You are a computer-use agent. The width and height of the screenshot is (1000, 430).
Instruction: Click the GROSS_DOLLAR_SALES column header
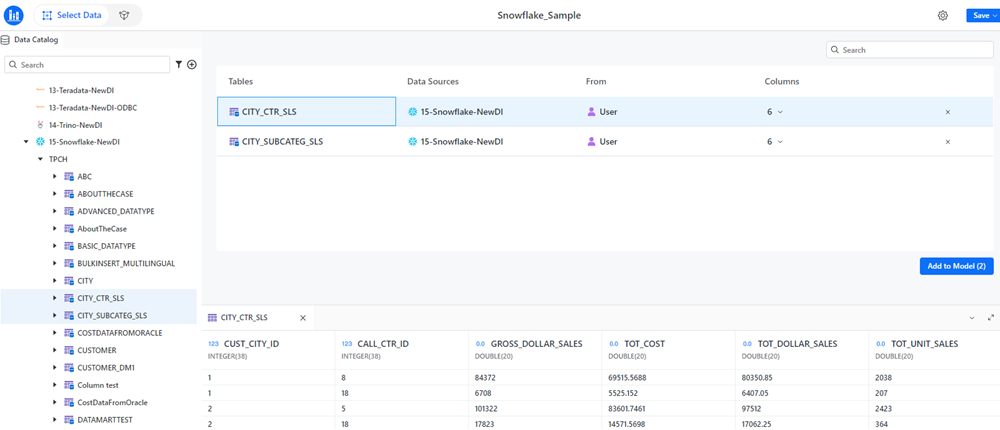click(536, 344)
